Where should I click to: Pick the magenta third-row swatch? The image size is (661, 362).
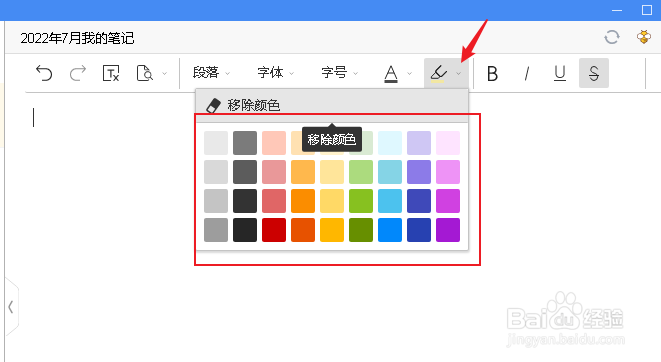[x=448, y=201]
